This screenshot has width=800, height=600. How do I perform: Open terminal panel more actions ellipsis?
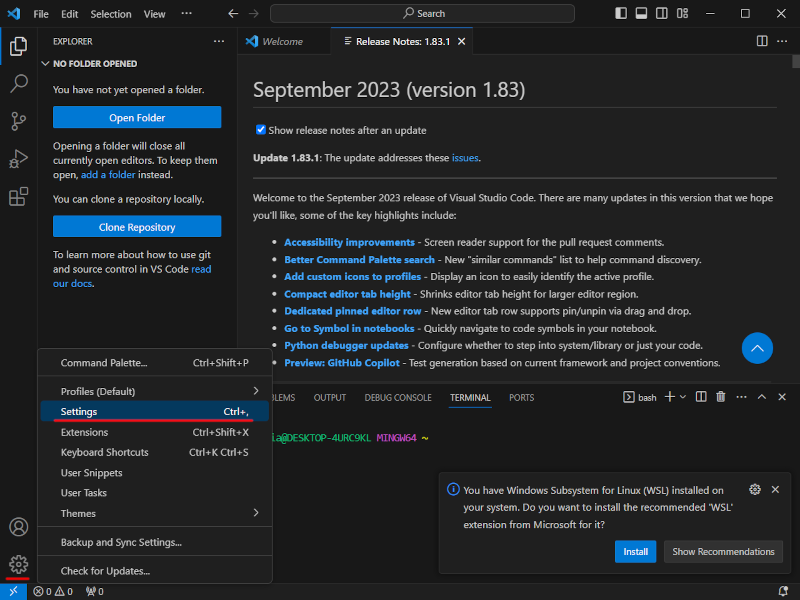click(x=741, y=397)
